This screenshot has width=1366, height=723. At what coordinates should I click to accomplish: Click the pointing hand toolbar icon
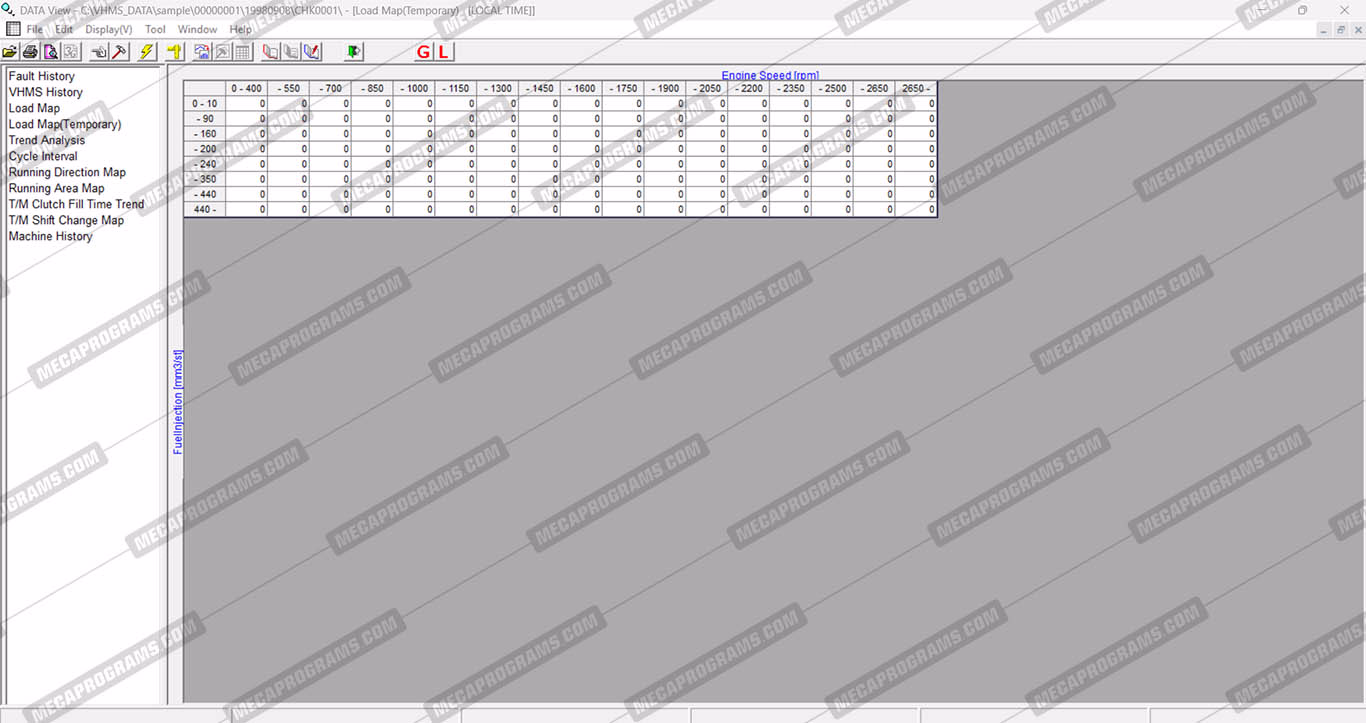[100, 51]
